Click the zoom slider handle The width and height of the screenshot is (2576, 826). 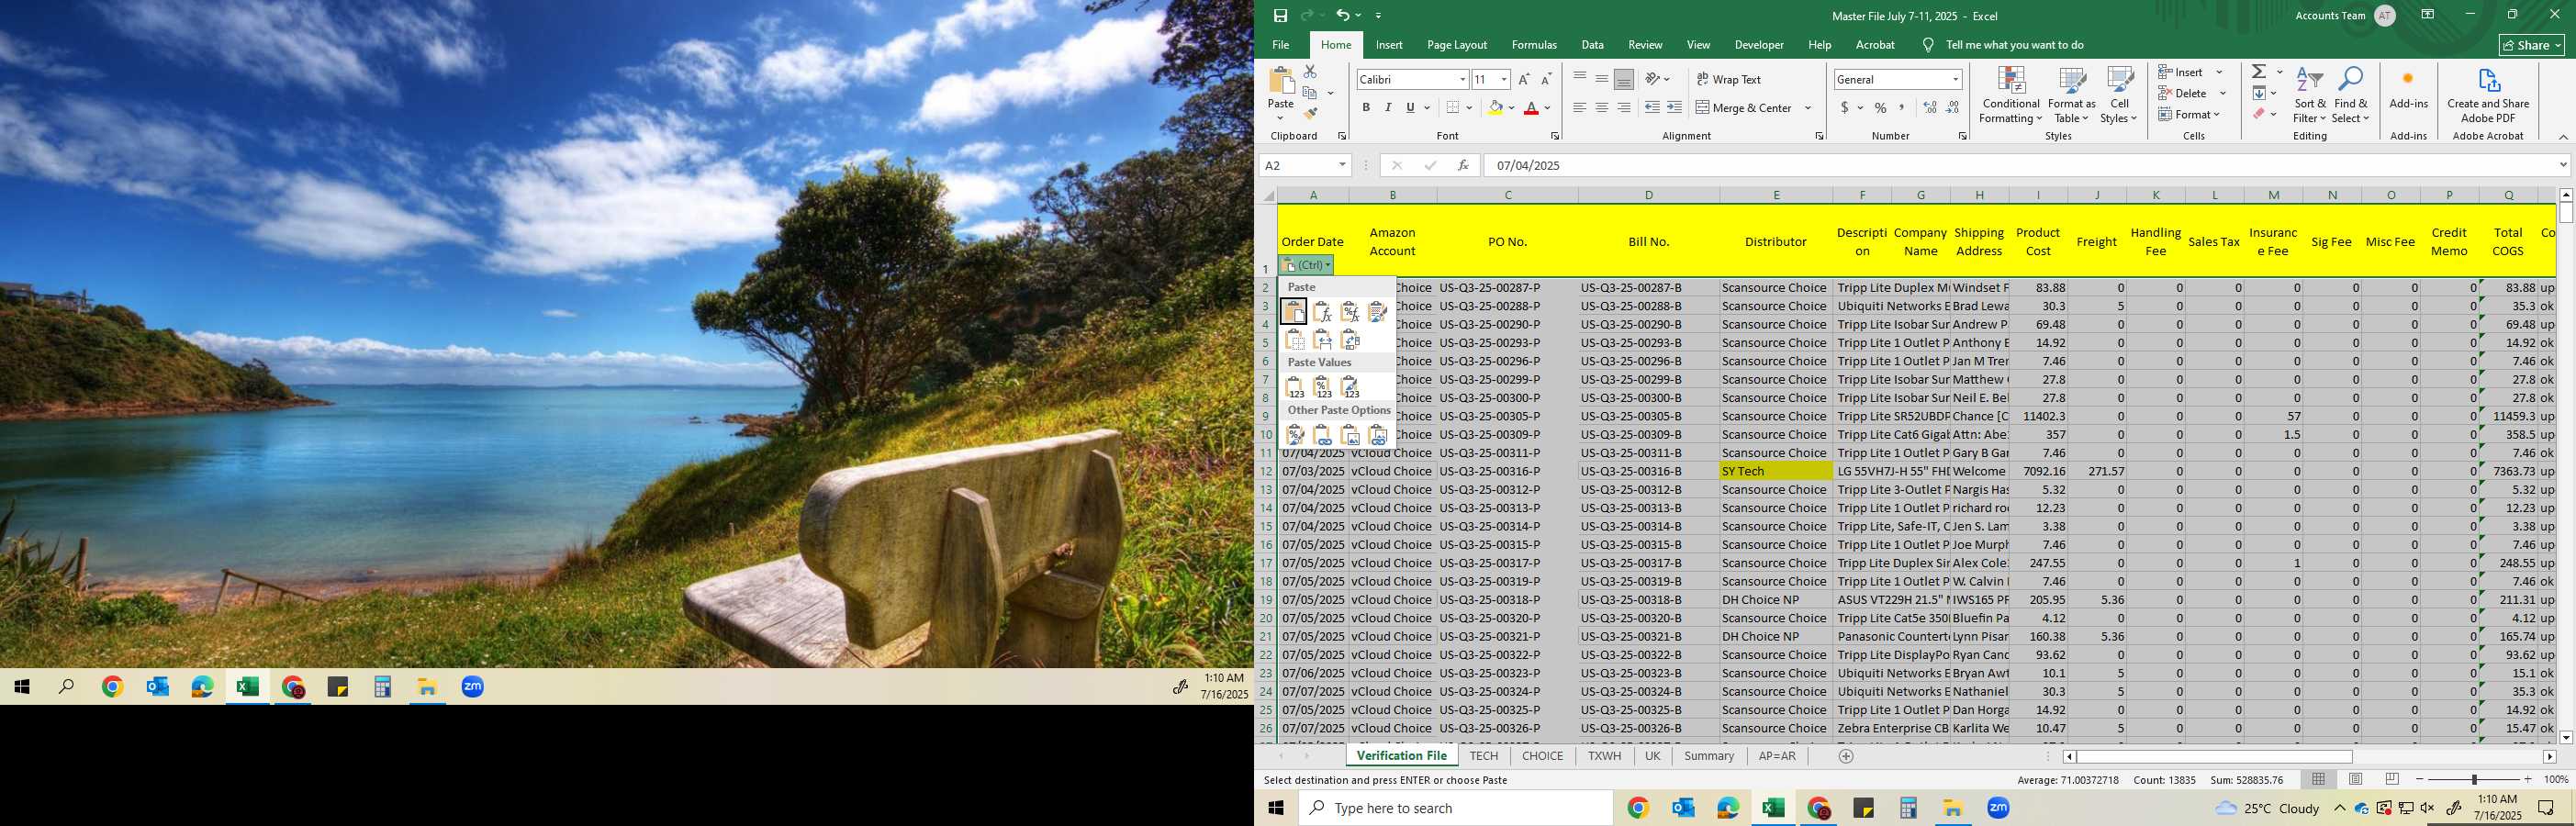pos(2475,779)
